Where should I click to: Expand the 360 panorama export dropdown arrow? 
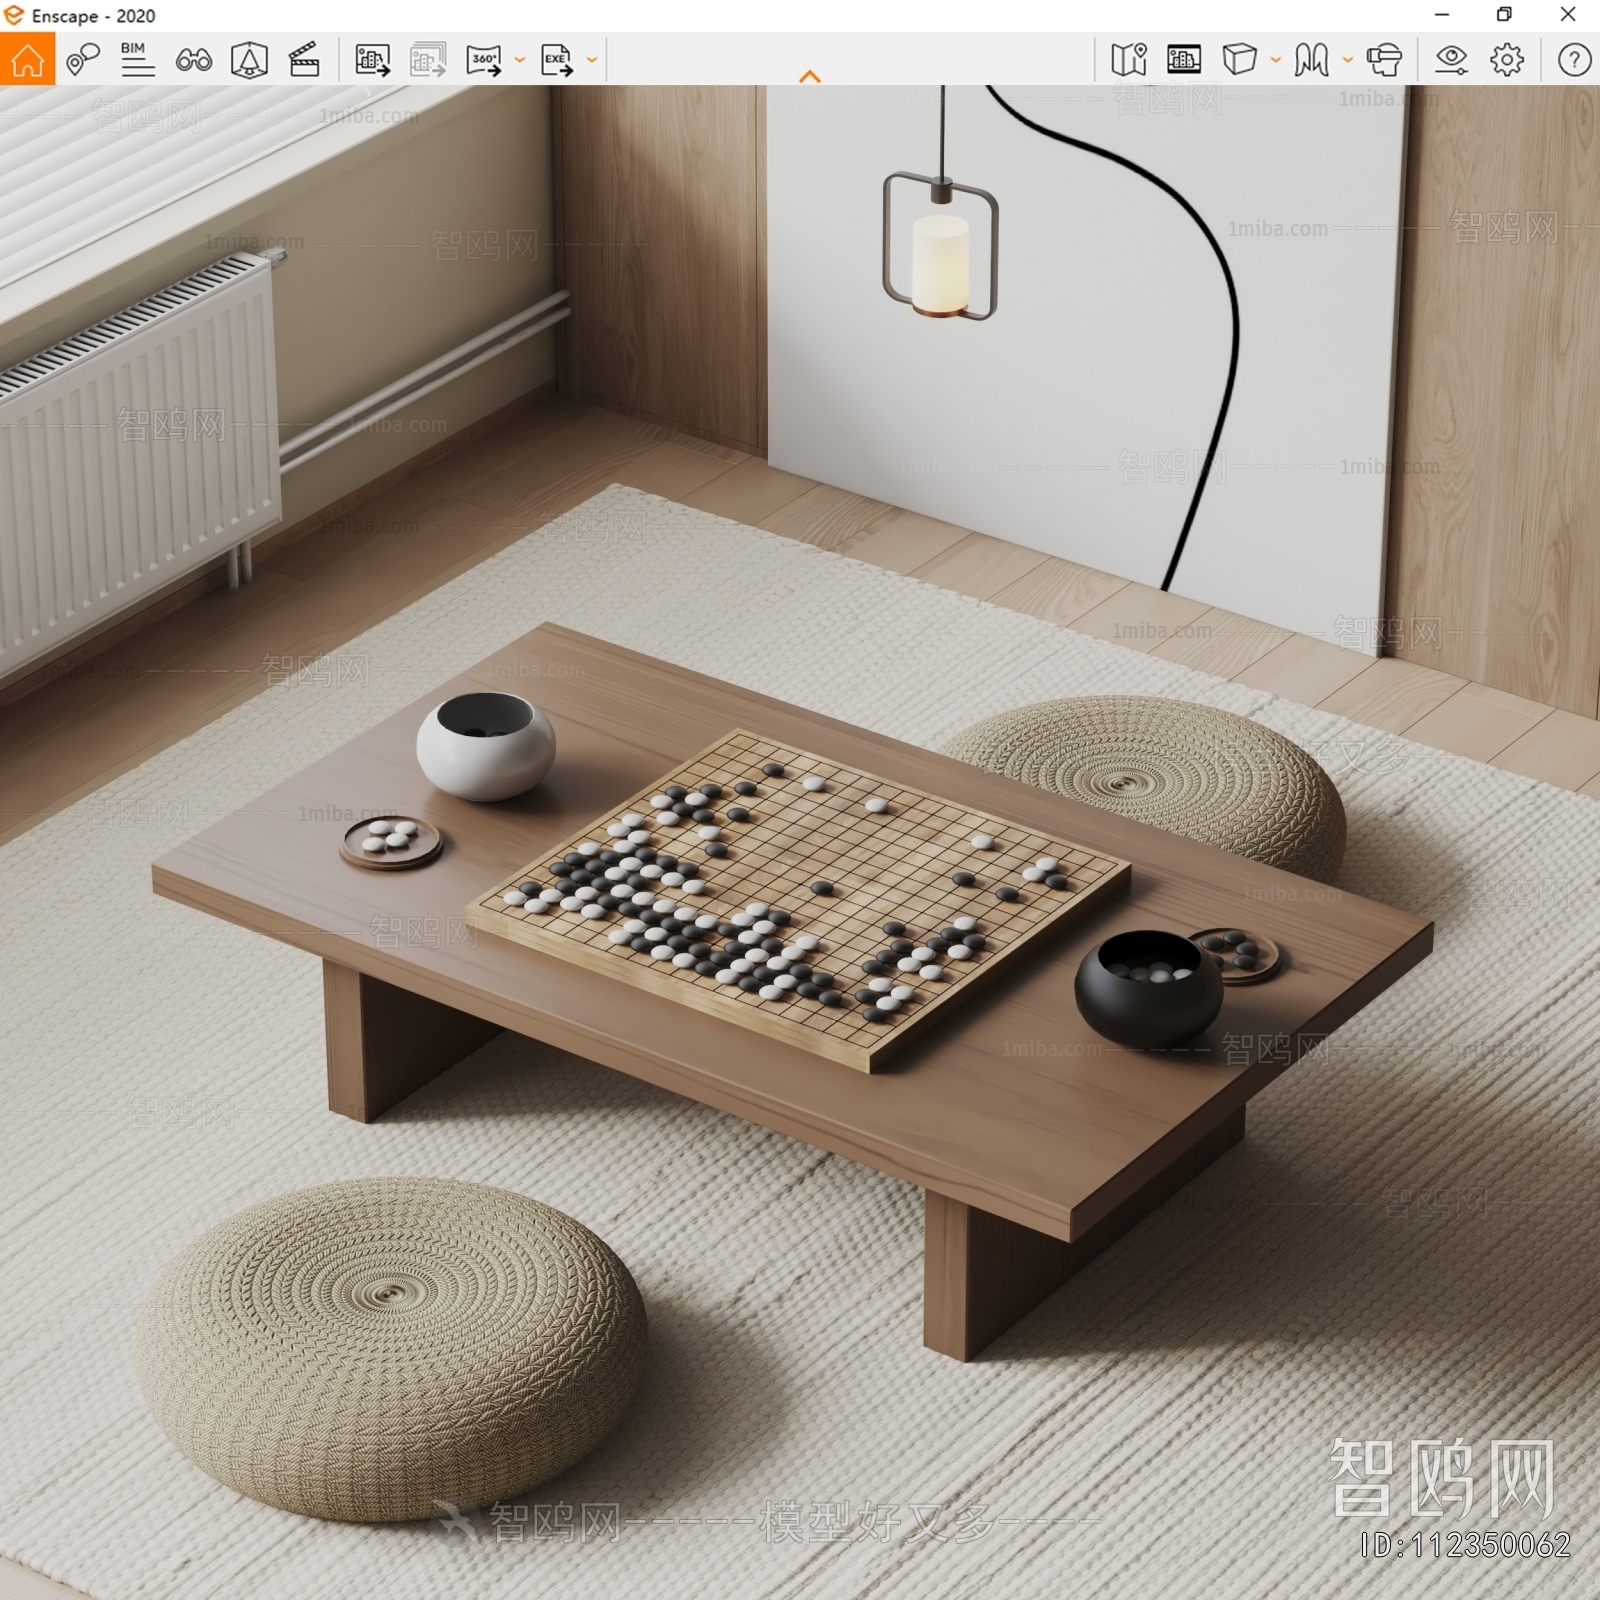click(520, 60)
